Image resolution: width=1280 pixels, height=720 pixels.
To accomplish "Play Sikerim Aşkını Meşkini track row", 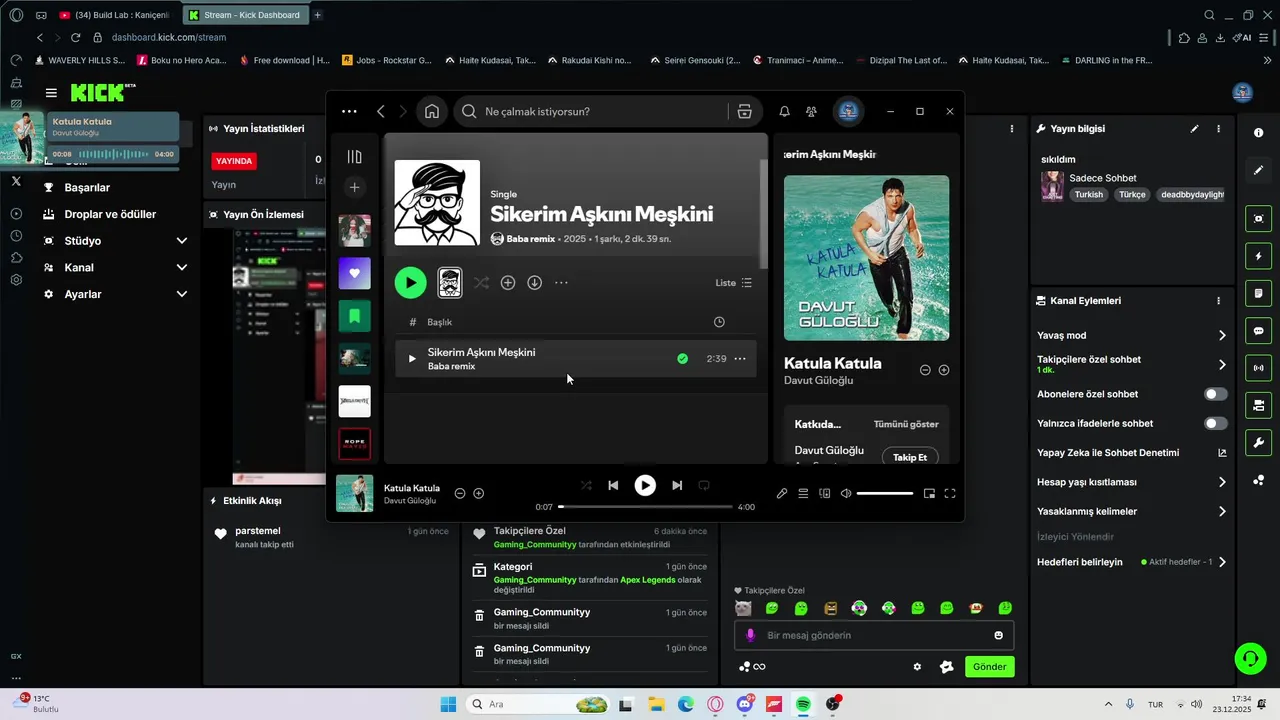I will pyautogui.click(x=412, y=359).
